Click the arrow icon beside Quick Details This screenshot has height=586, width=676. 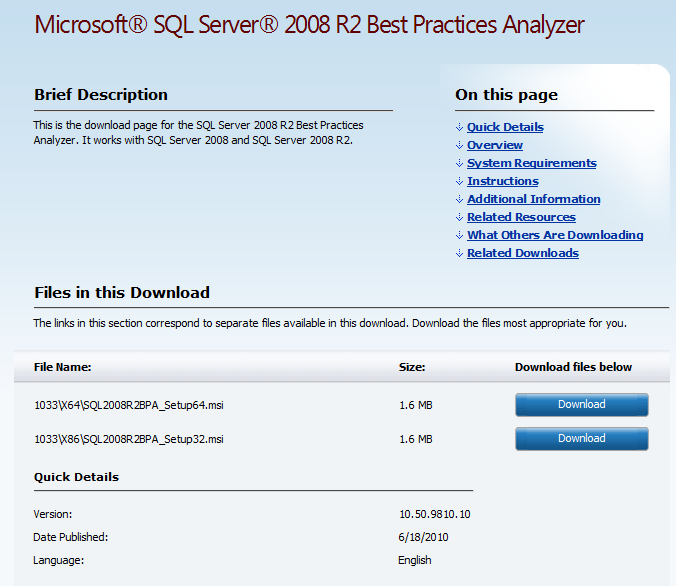[x=460, y=127]
